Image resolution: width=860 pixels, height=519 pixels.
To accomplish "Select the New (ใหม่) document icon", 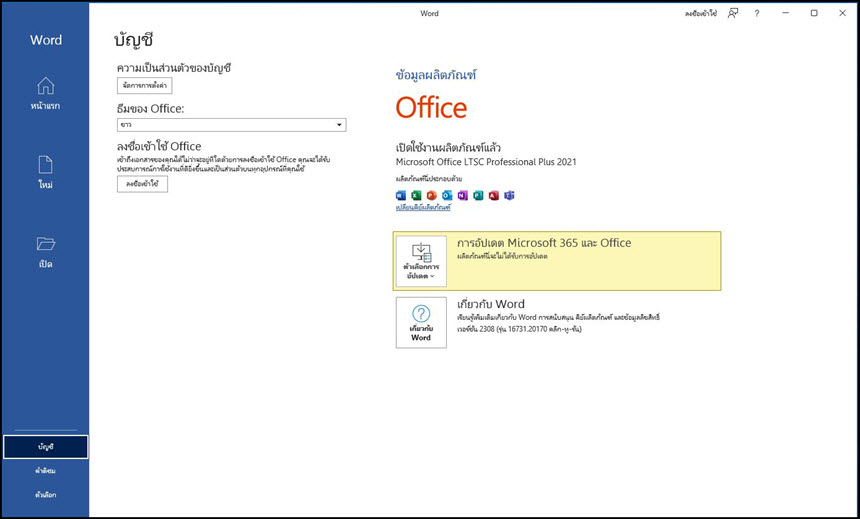I will coord(46,165).
